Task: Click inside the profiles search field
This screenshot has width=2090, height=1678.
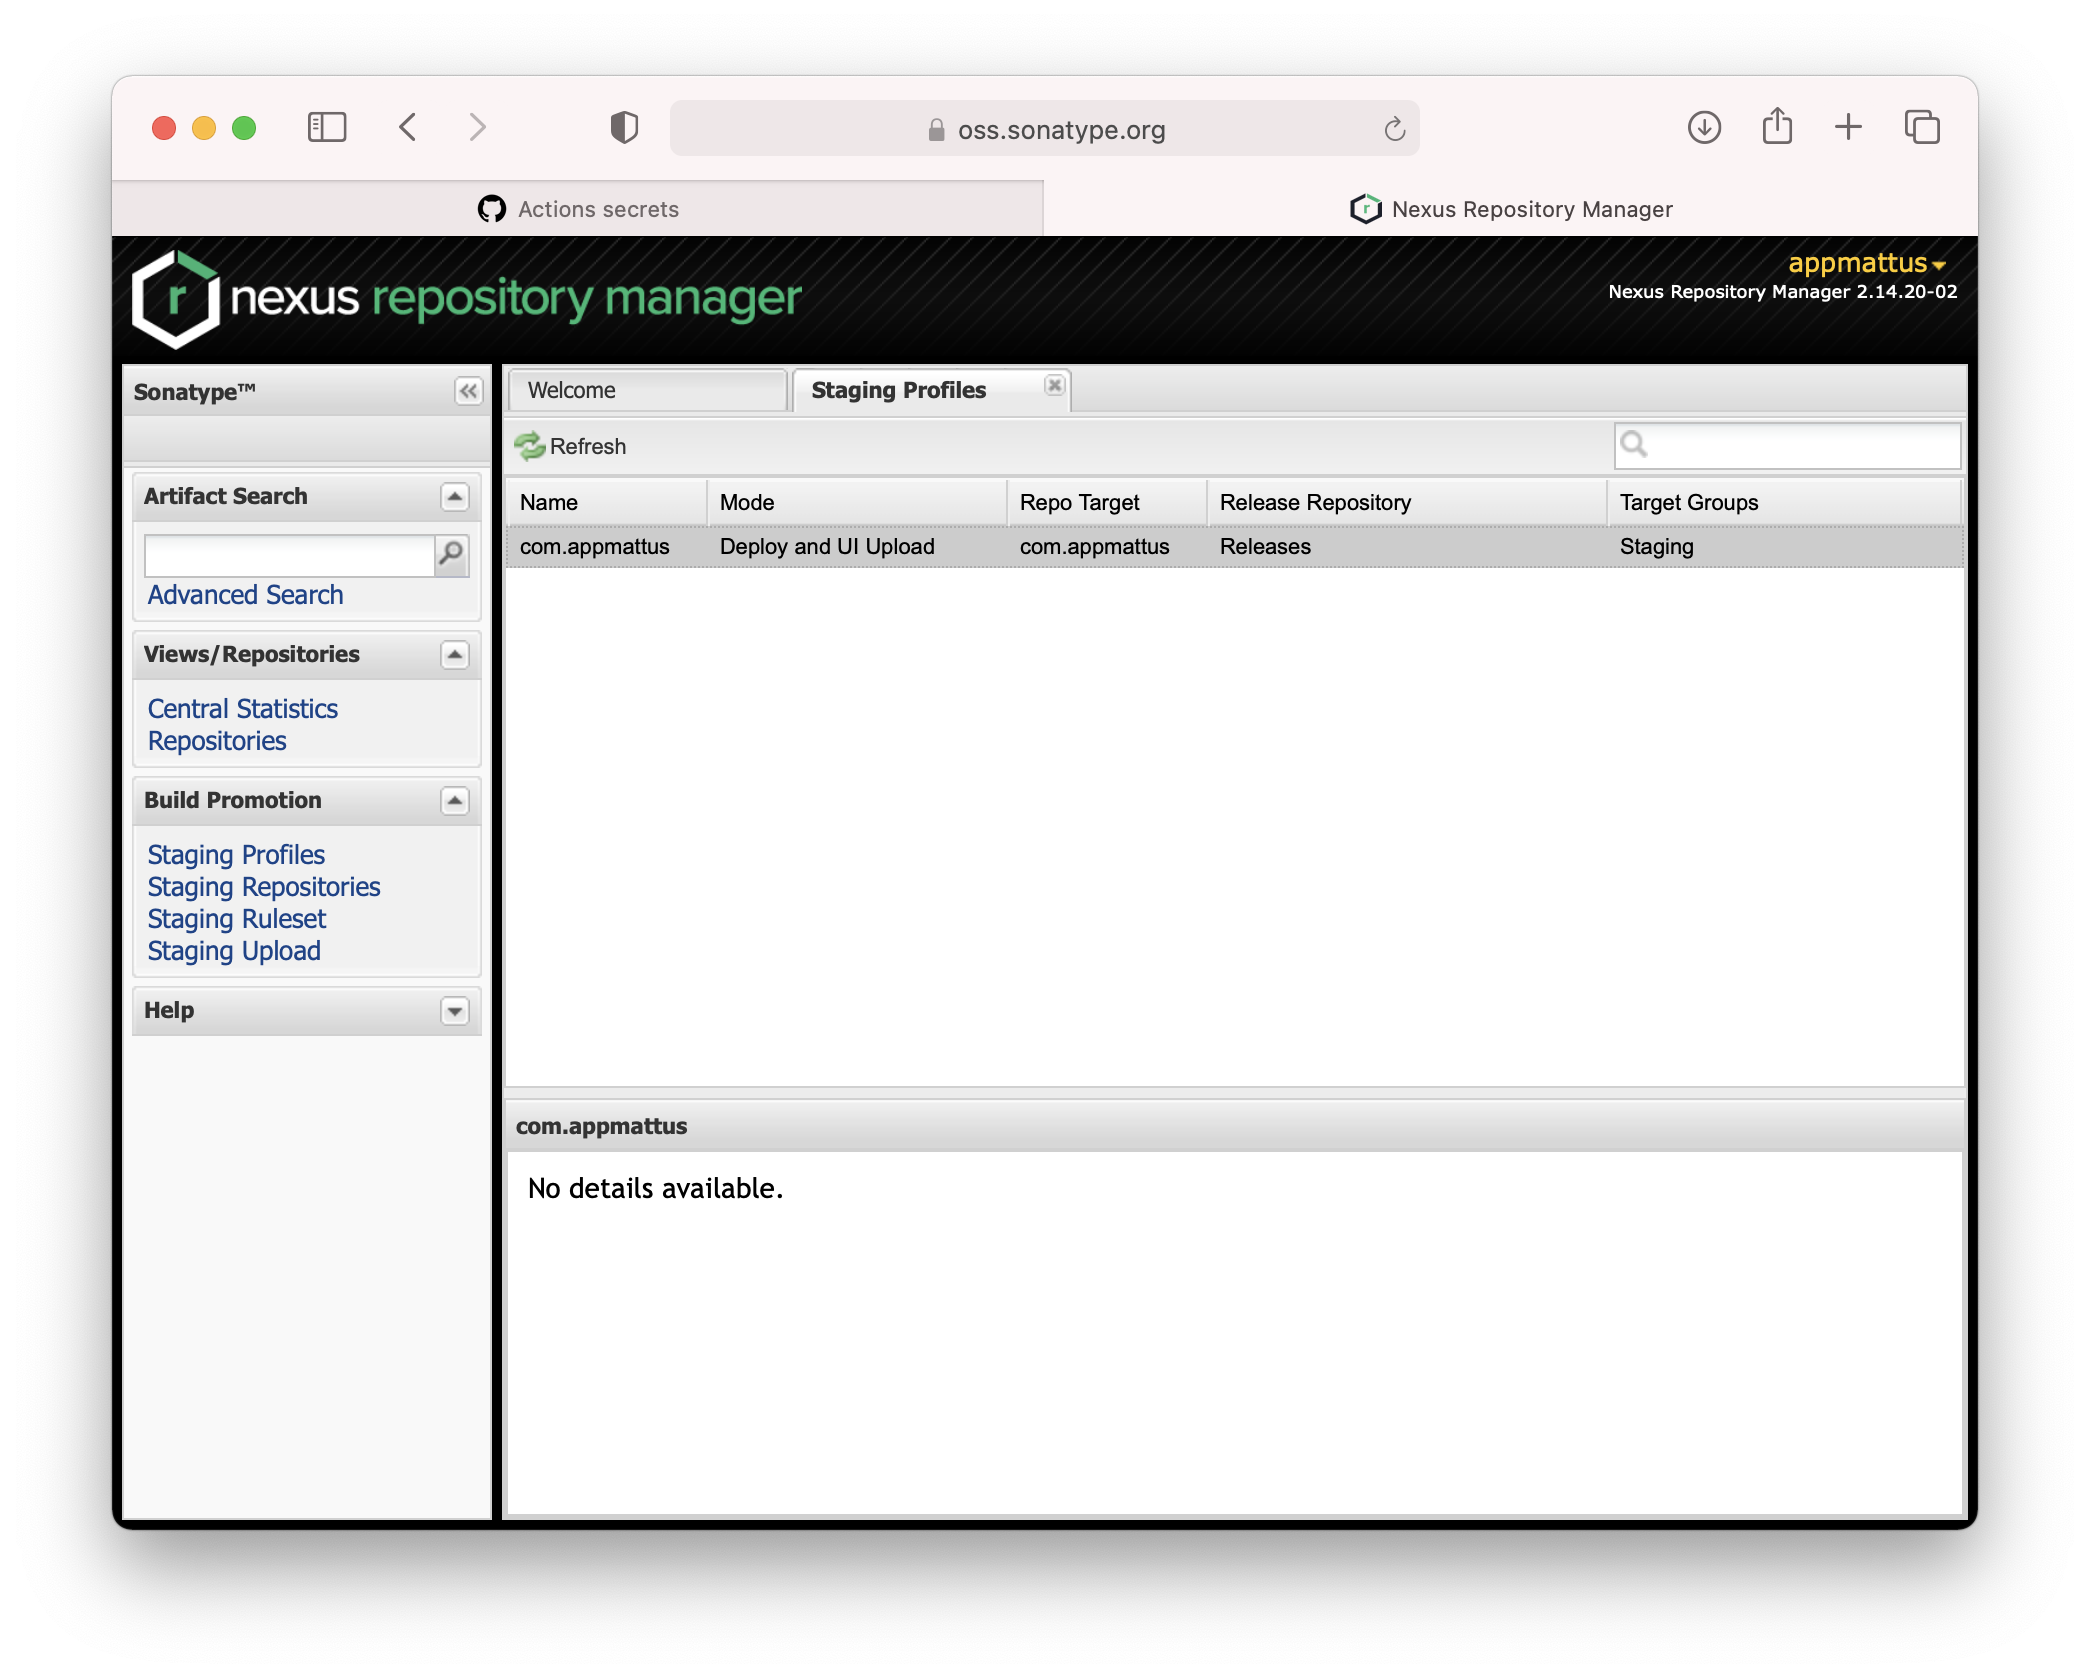Action: 1790,446
